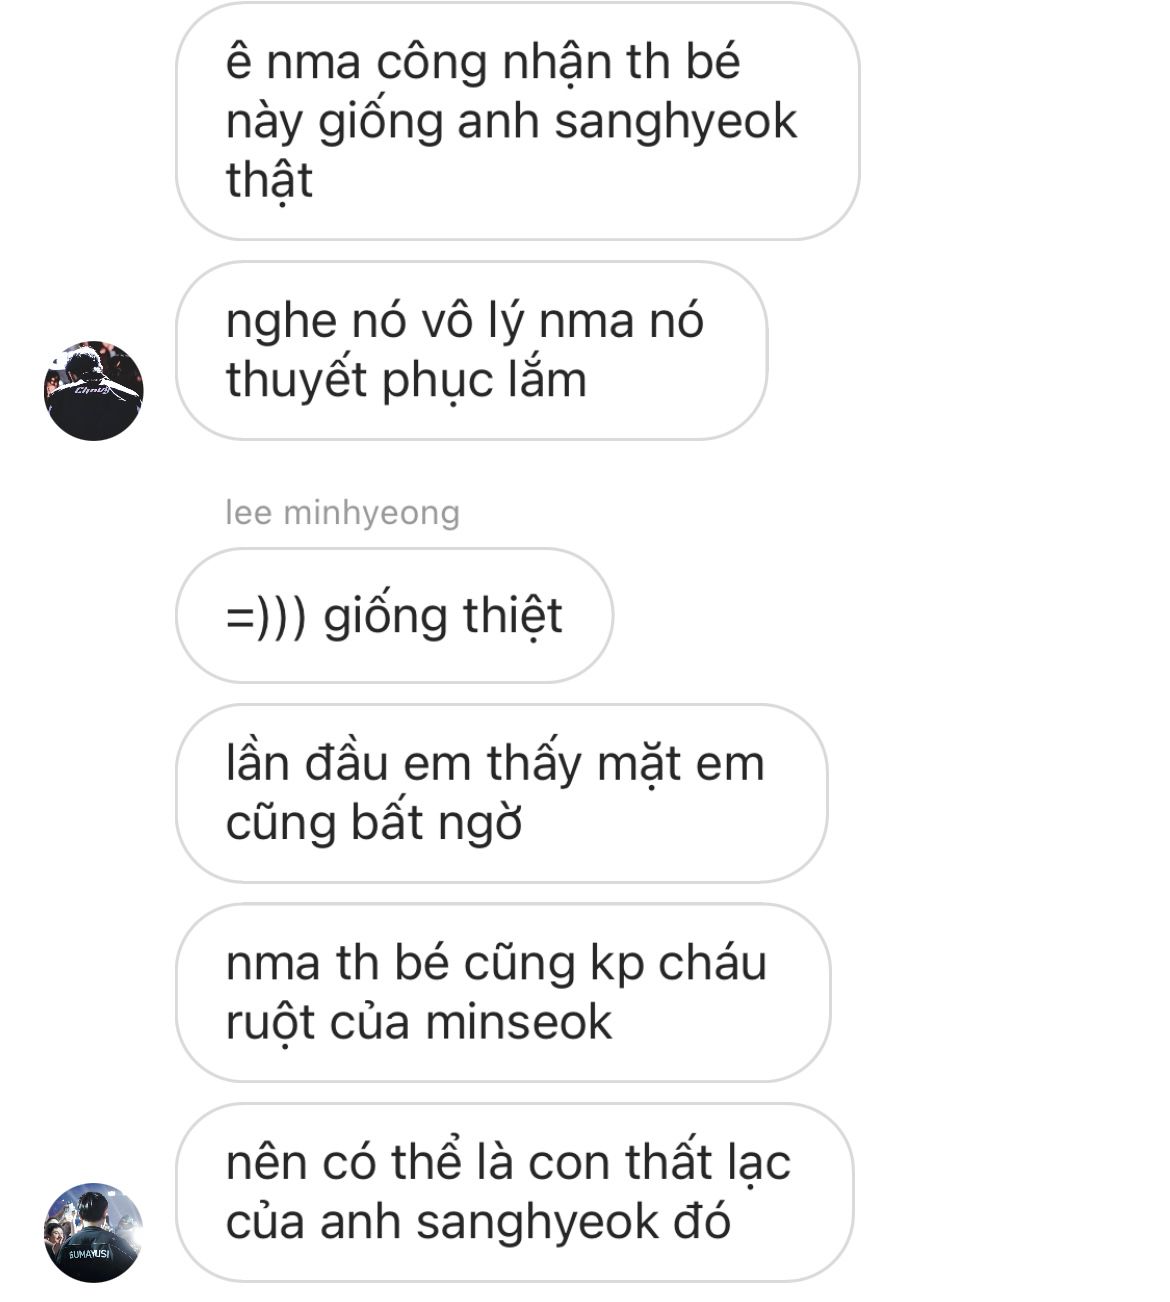Tap the 'nghe nó vô lý' message bubble
The width and height of the screenshot is (1170, 1302).
(x=472, y=350)
